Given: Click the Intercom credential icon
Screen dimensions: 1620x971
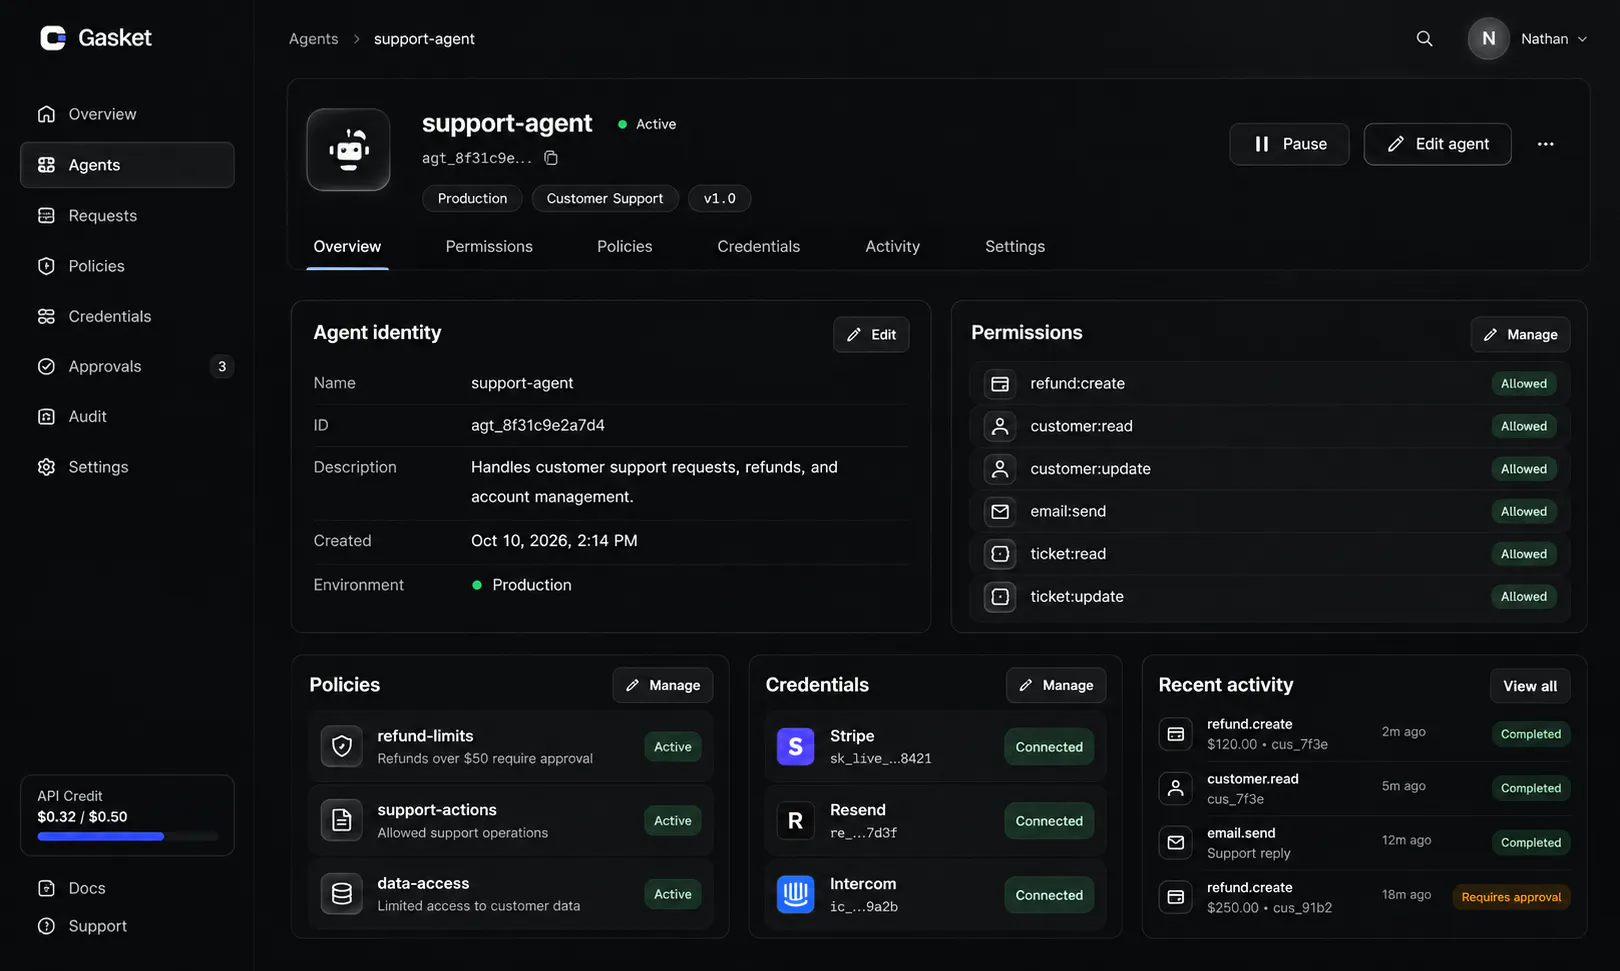Looking at the screenshot, I should click(x=795, y=895).
